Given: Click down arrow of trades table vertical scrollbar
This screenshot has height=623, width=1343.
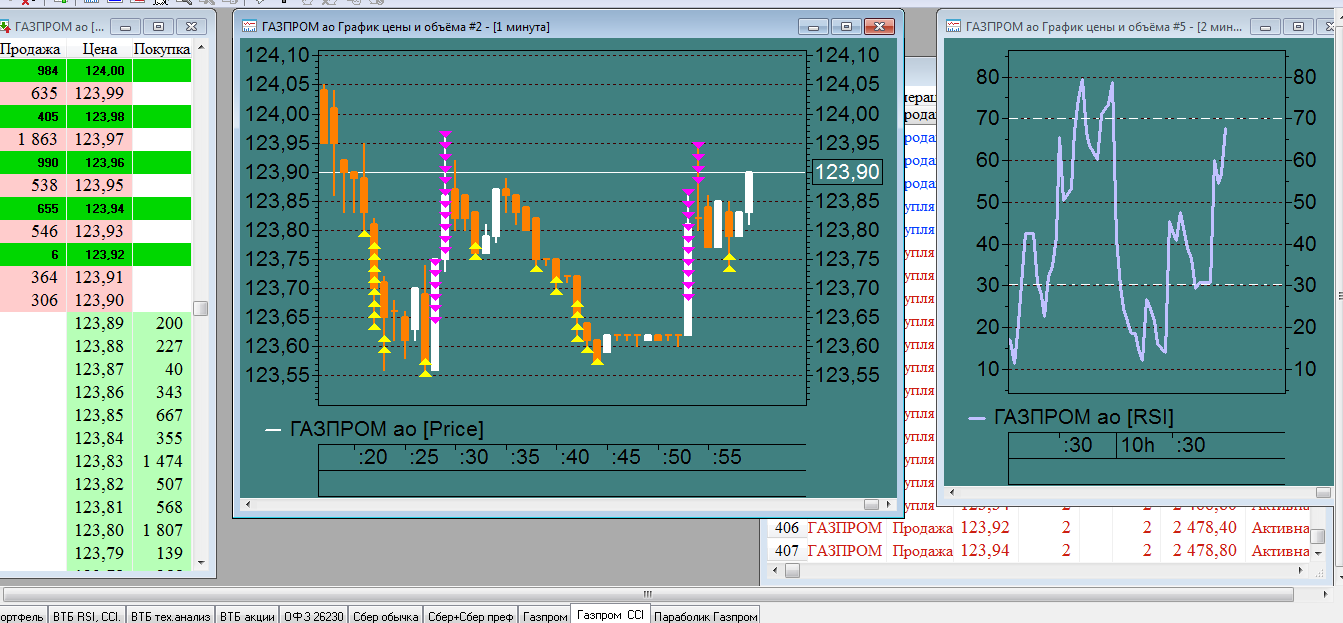Looking at the screenshot, I should (x=1317, y=555).
